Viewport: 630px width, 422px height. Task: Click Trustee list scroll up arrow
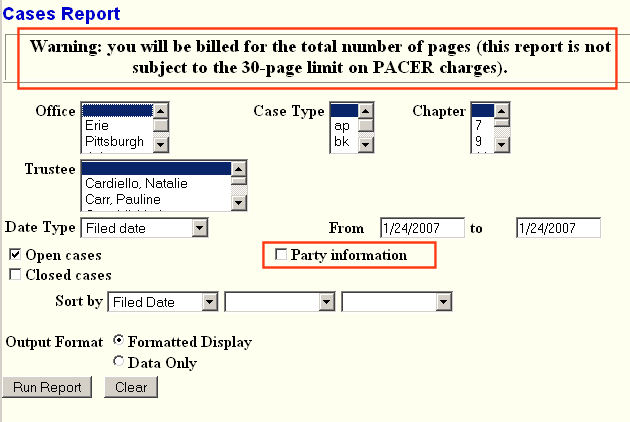click(239, 169)
